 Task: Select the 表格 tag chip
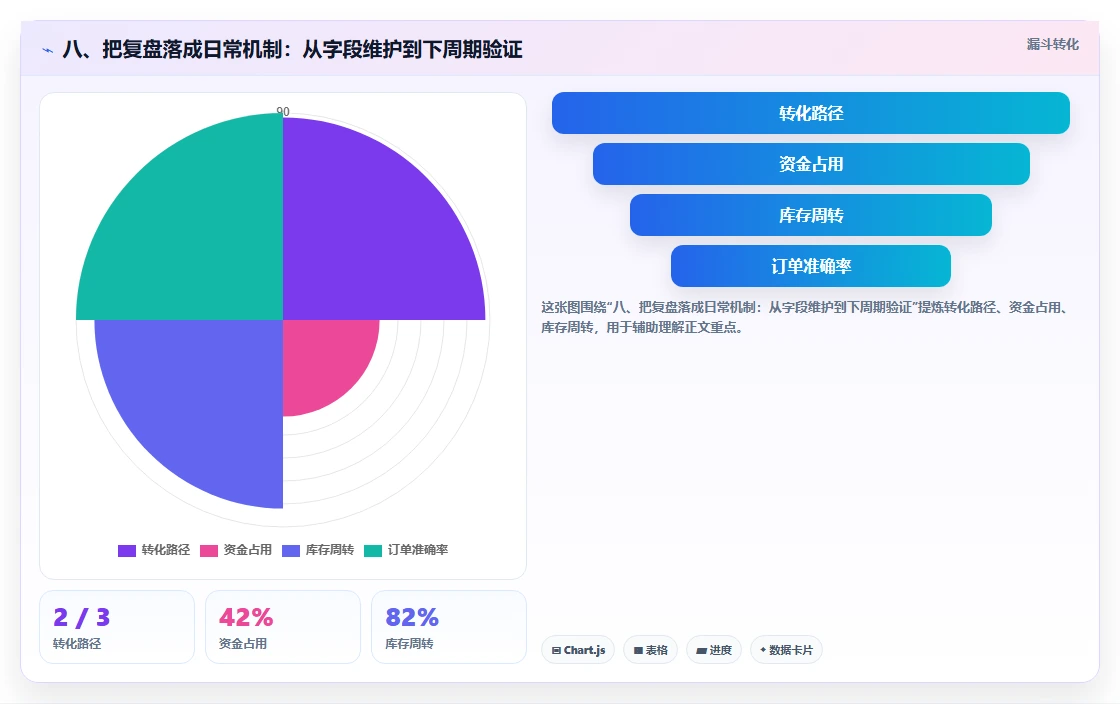[651, 650]
